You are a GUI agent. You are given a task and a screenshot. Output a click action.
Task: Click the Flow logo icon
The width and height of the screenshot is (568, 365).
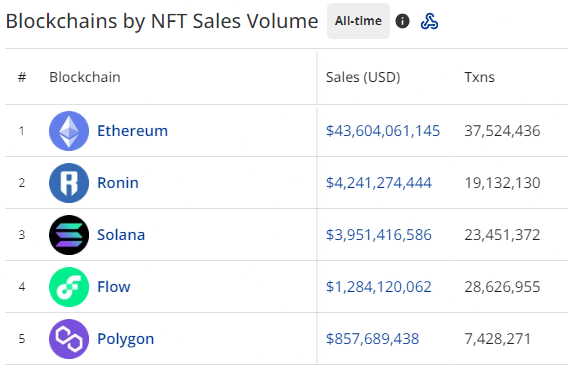coord(69,287)
